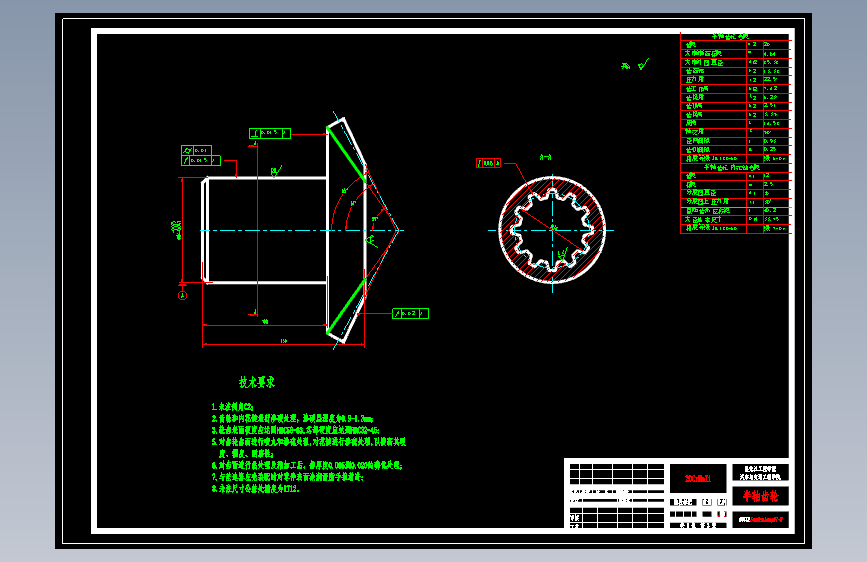This screenshot has width=867, height=562.
Task: Select the red 半轴齿轮 title in the title block
Action: [760, 496]
